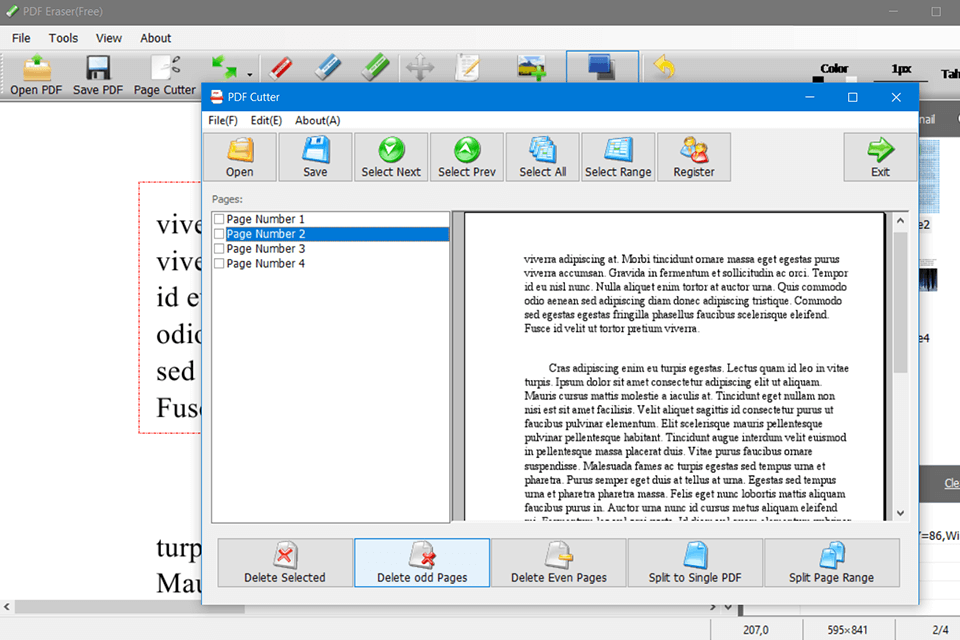Choose the move arrows tool

point(420,67)
